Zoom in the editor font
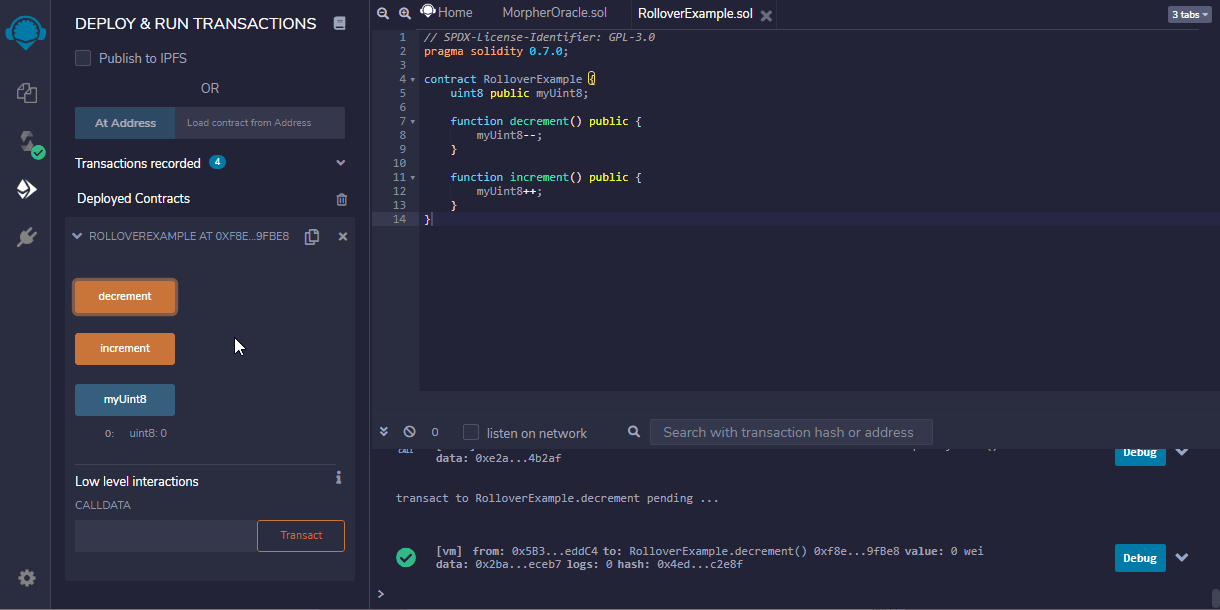 pyautogui.click(x=404, y=14)
